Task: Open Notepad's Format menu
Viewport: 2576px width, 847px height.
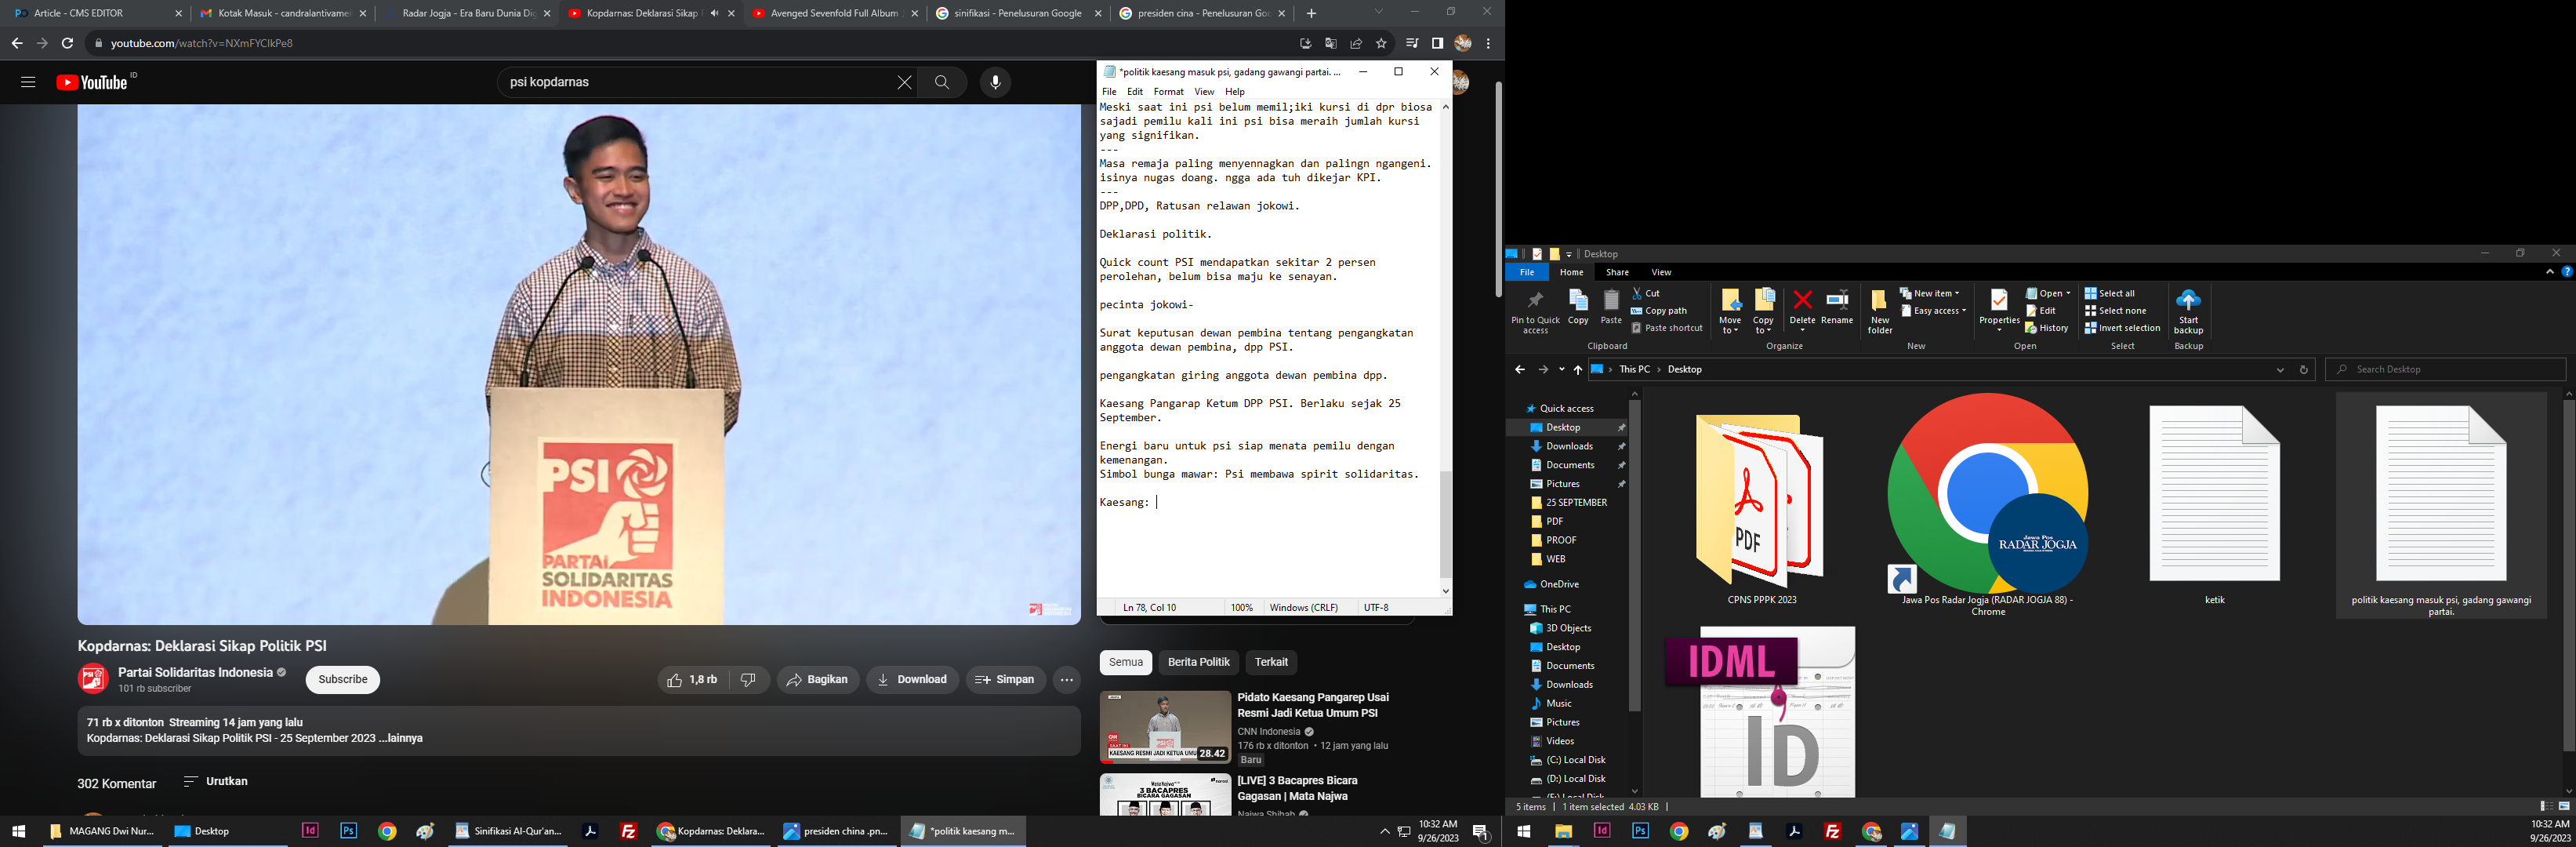Action: coord(1168,91)
